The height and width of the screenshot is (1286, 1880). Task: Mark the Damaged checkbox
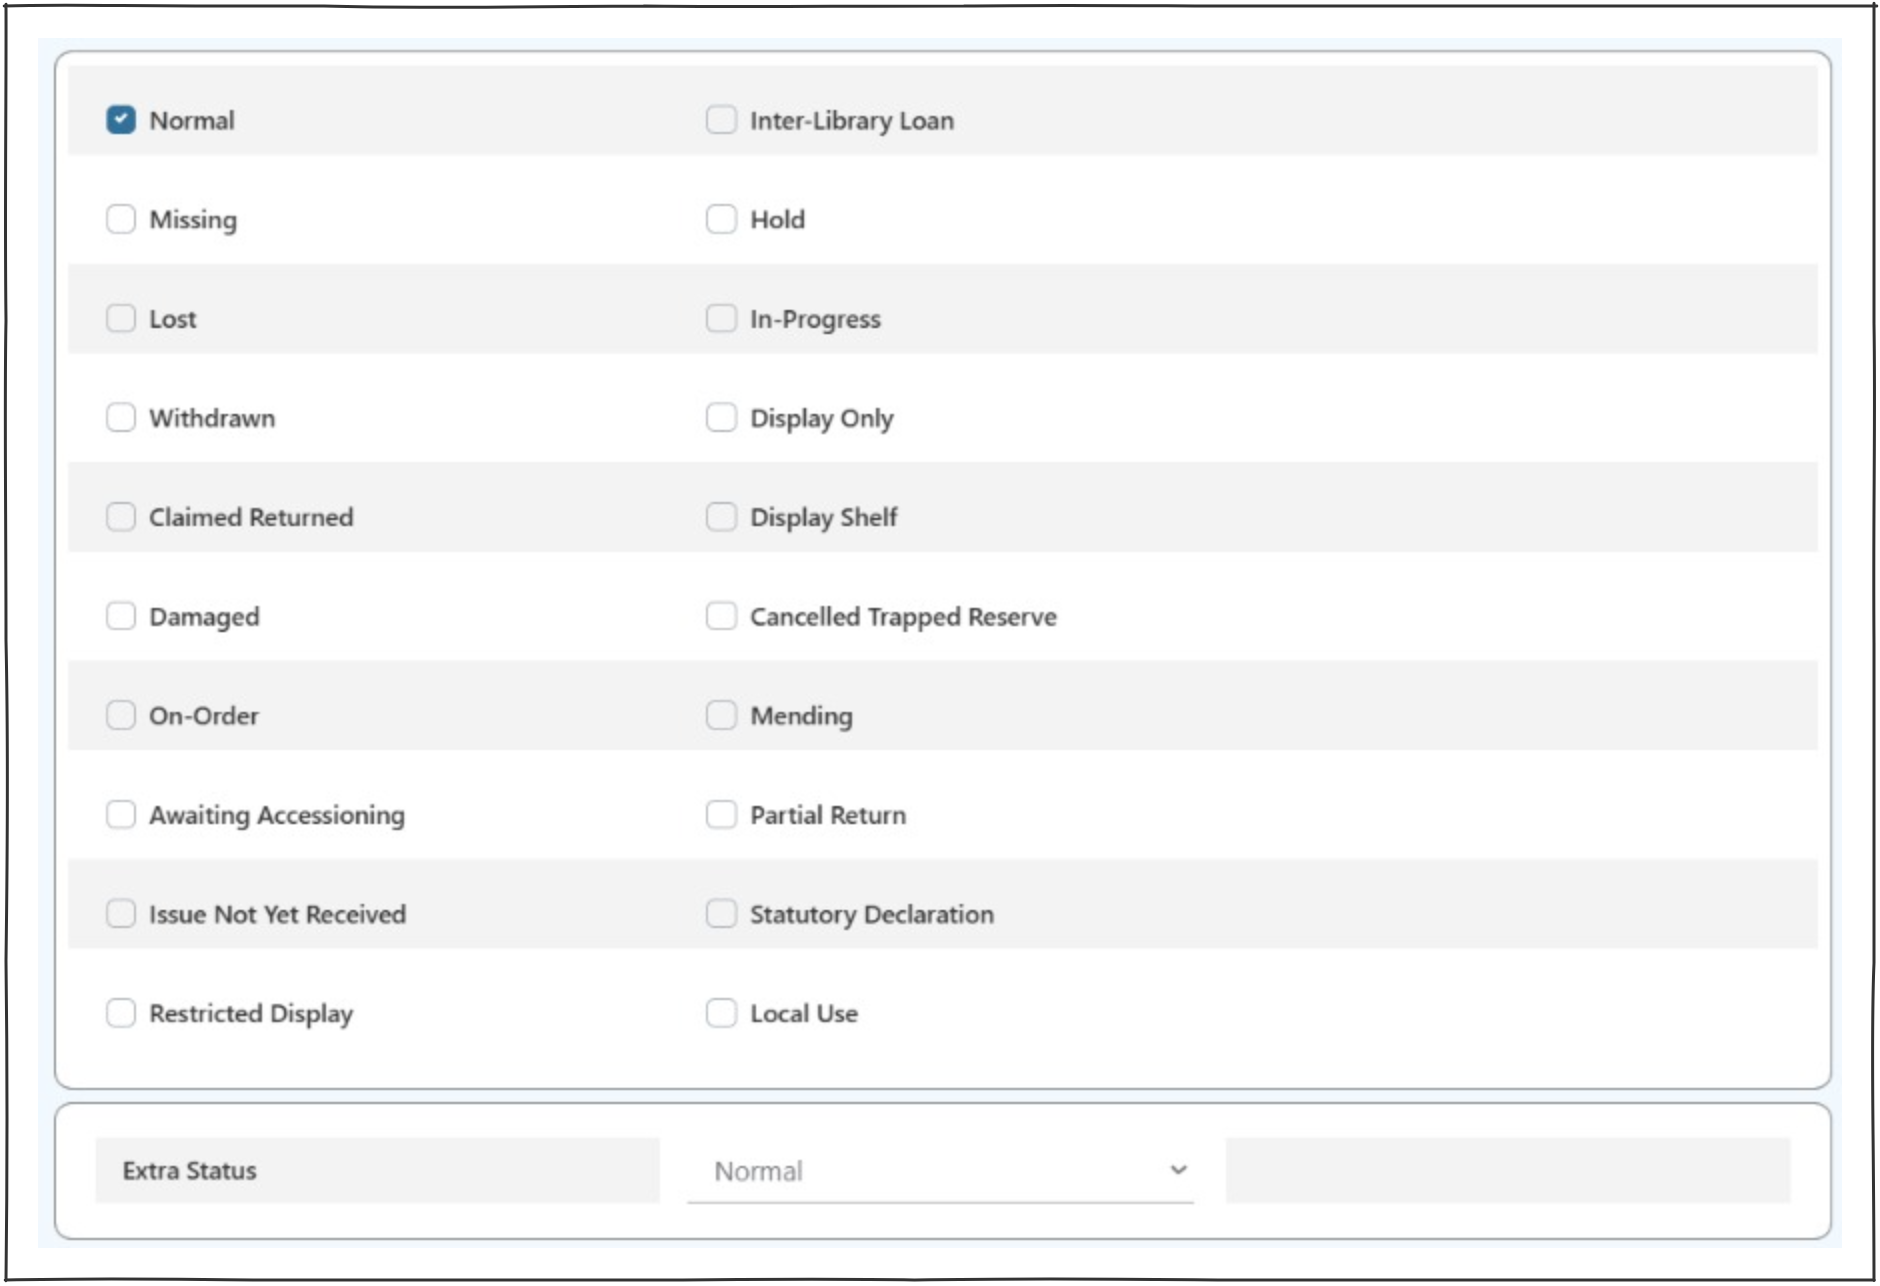[x=121, y=616]
